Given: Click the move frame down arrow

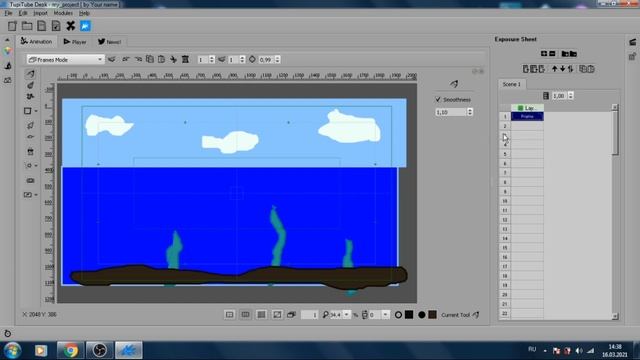Looking at the screenshot, I should click(562, 69).
